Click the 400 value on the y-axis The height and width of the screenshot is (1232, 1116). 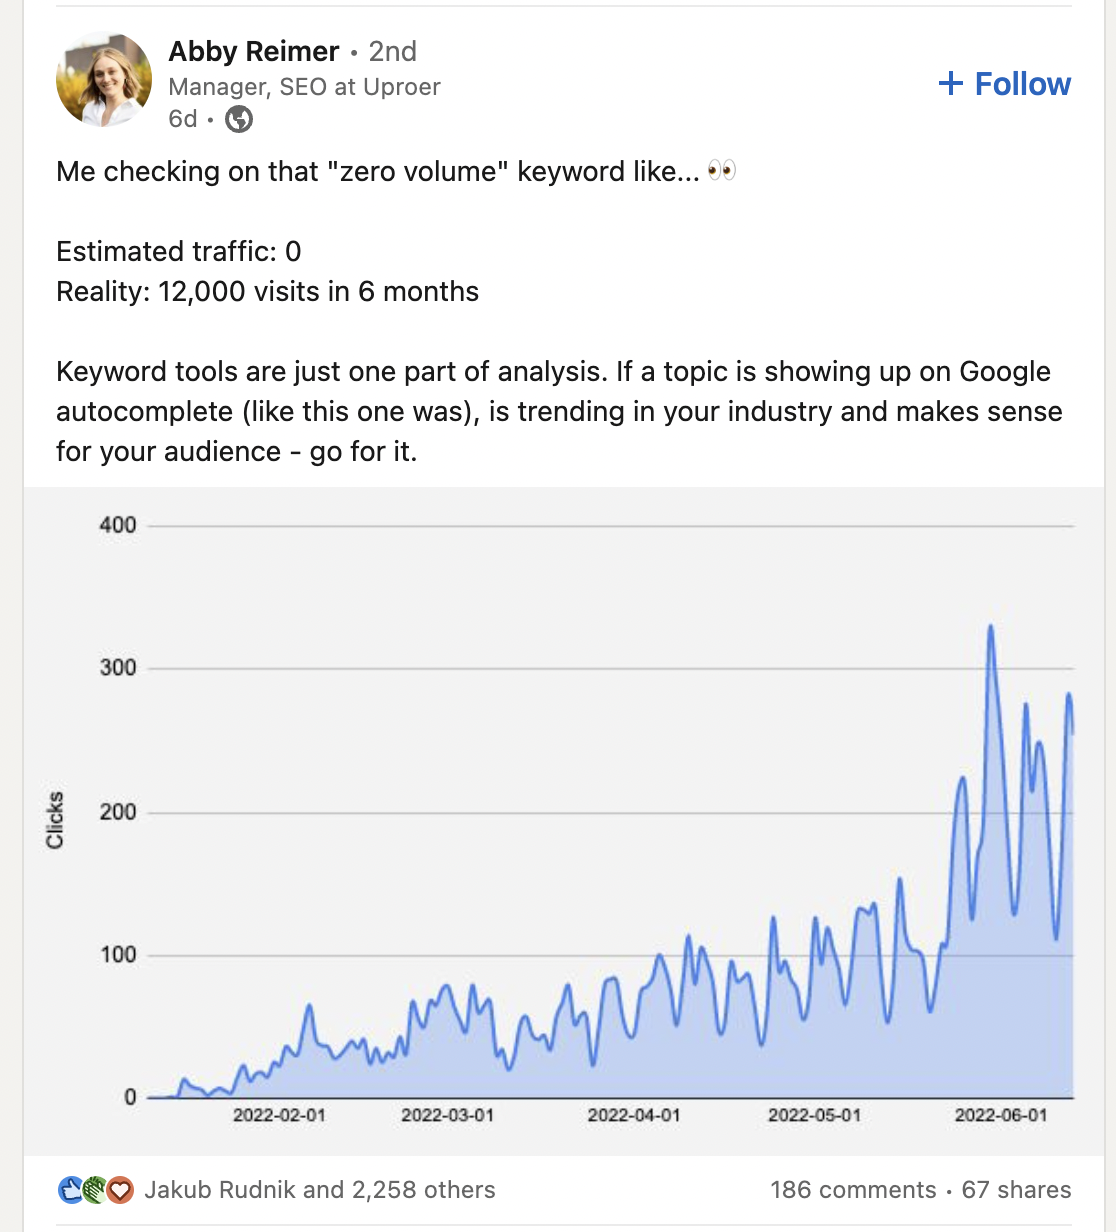point(118,525)
